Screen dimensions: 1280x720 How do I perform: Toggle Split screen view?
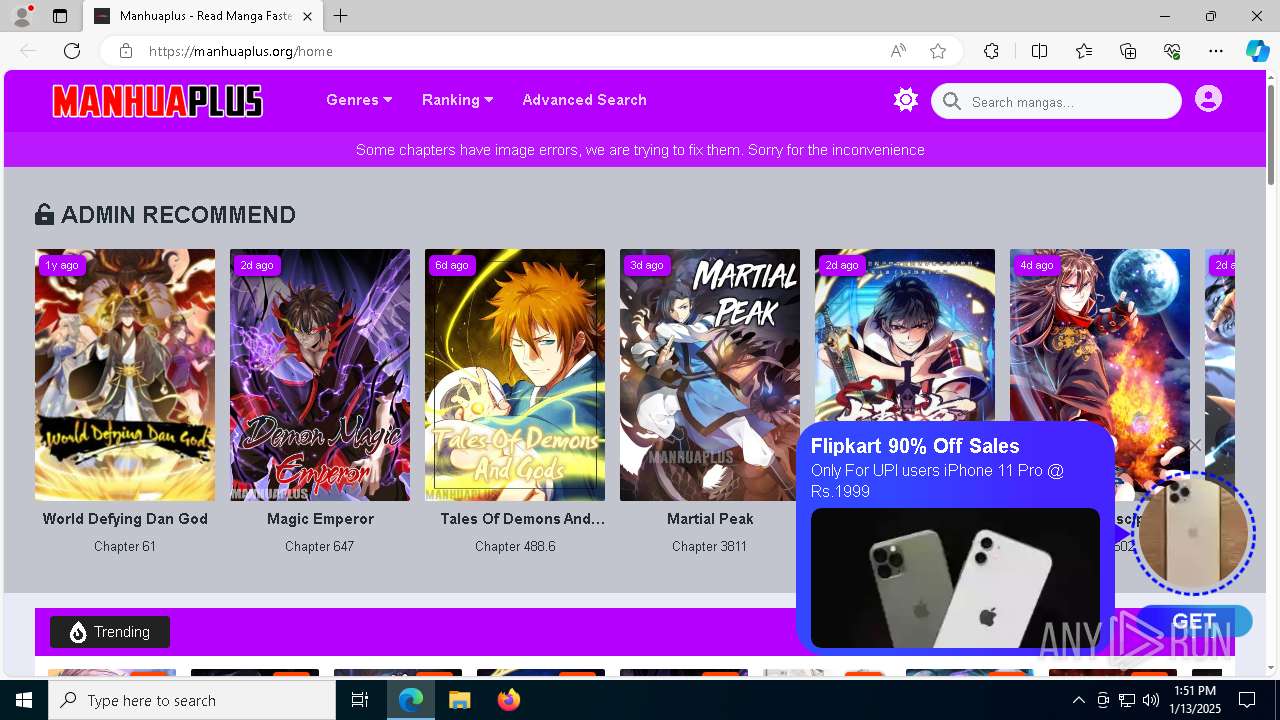(x=1039, y=51)
